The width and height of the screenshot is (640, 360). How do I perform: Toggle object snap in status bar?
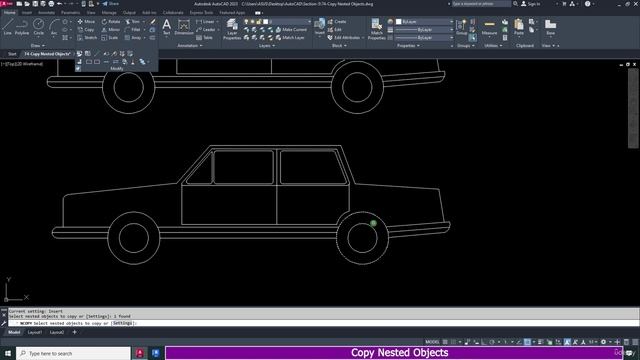tap(528, 342)
